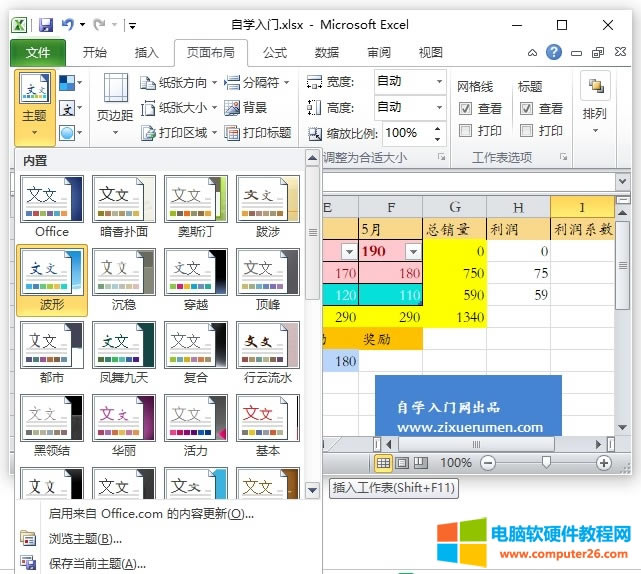Switch to the 公式 ribbon tab

click(x=274, y=53)
